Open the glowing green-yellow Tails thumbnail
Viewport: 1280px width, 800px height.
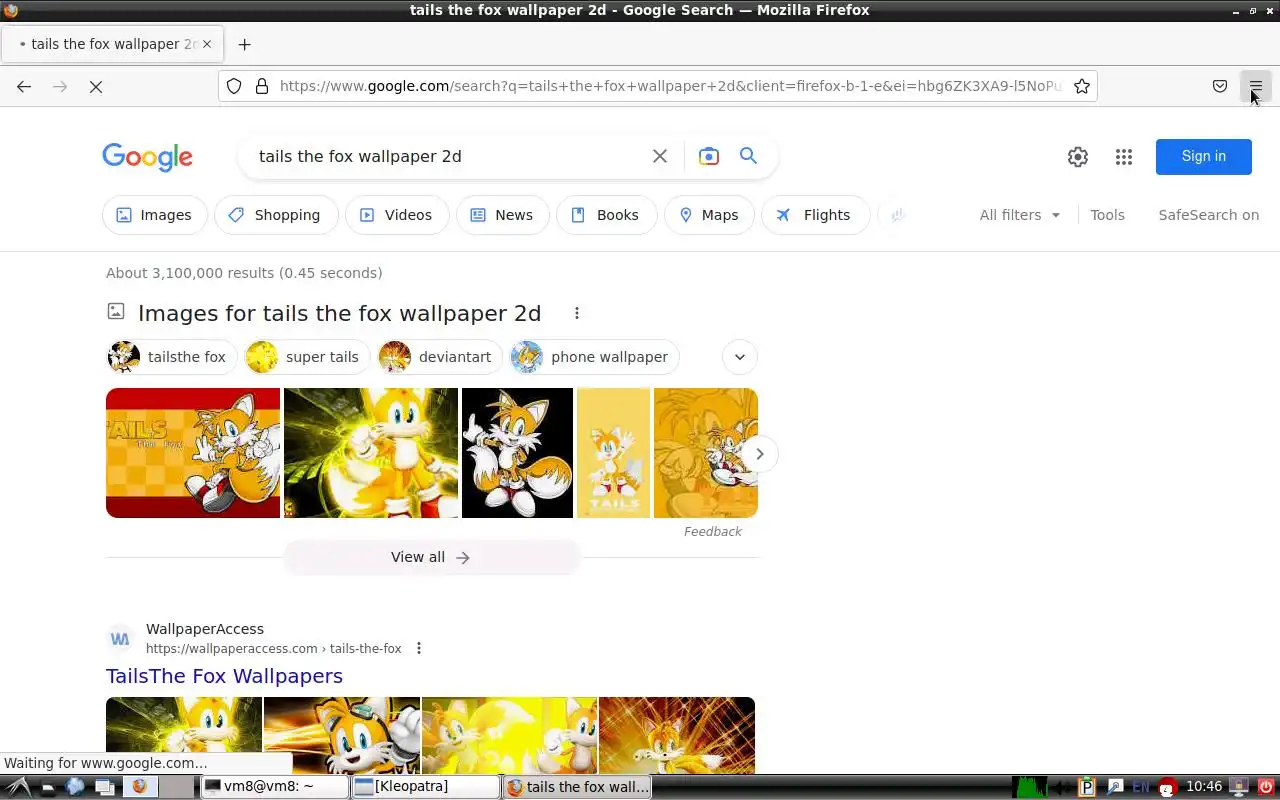click(x=371, y=453)
